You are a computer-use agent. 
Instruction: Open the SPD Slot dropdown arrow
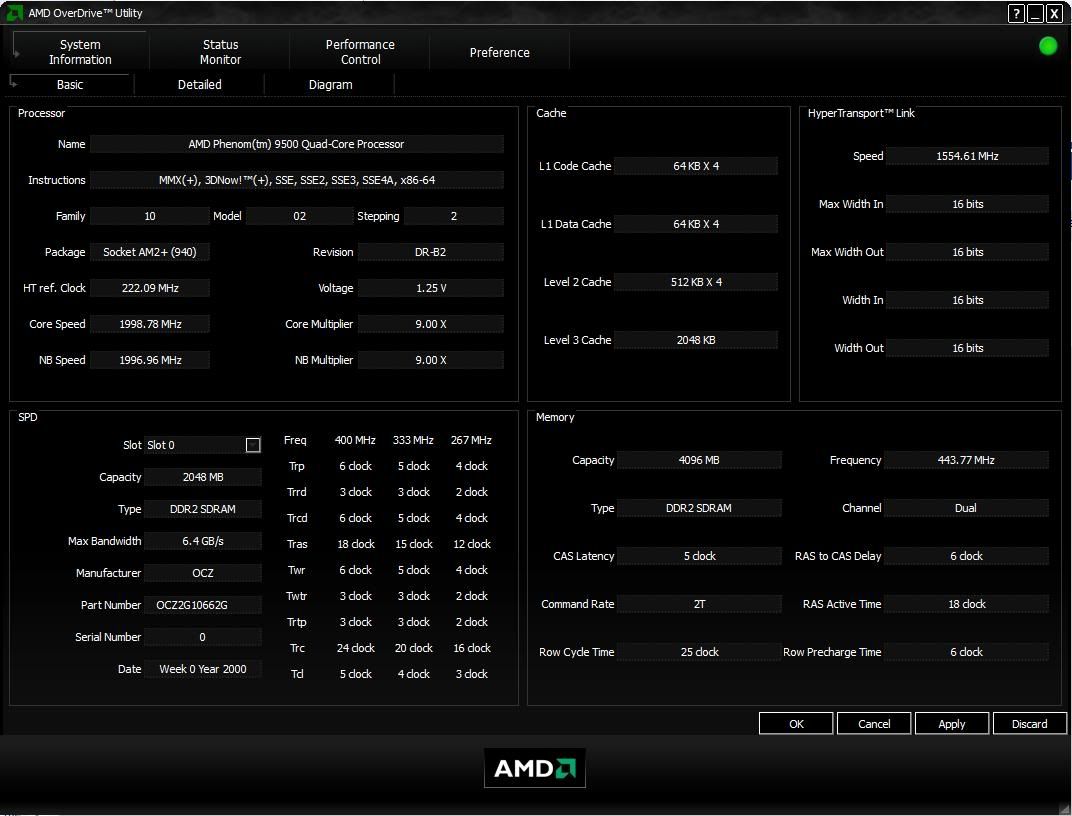(x=253, y=445)
